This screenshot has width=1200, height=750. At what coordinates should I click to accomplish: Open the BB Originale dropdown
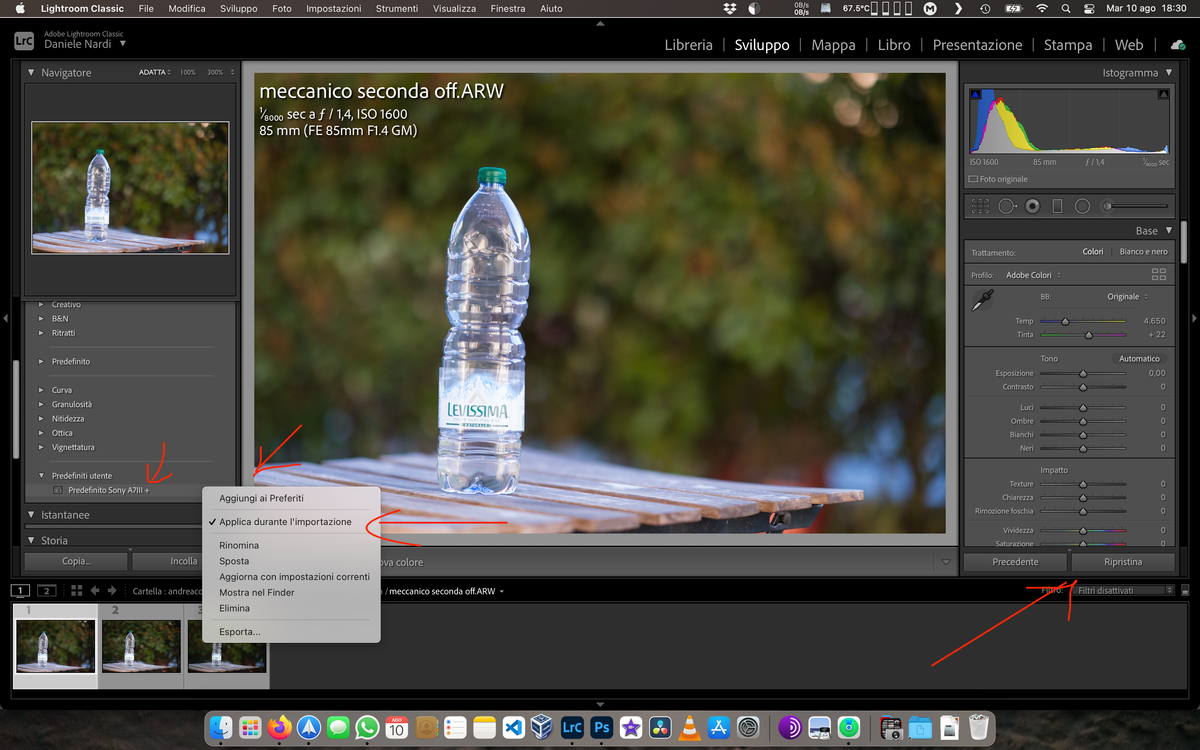(1126, 297)
